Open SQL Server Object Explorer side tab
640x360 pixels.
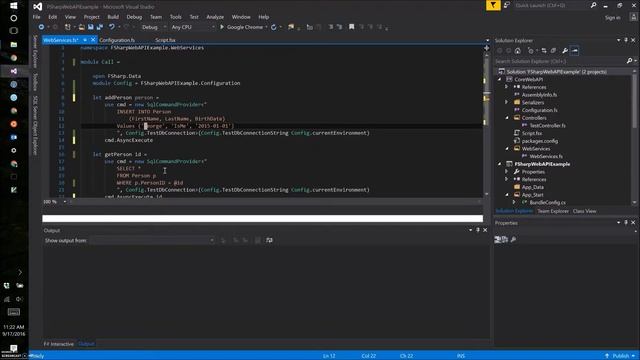tap(35, 125)
